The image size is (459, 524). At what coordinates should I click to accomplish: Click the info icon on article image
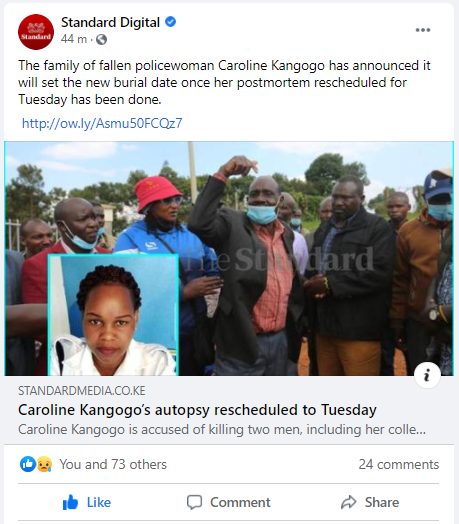pyautogui.click(x=427, y=375)
